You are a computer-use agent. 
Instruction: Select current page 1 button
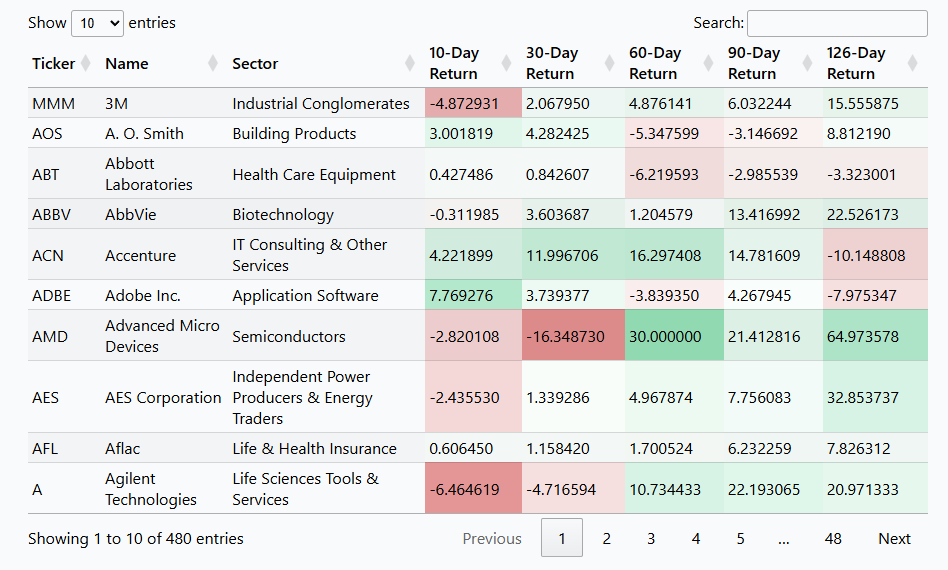562,538
